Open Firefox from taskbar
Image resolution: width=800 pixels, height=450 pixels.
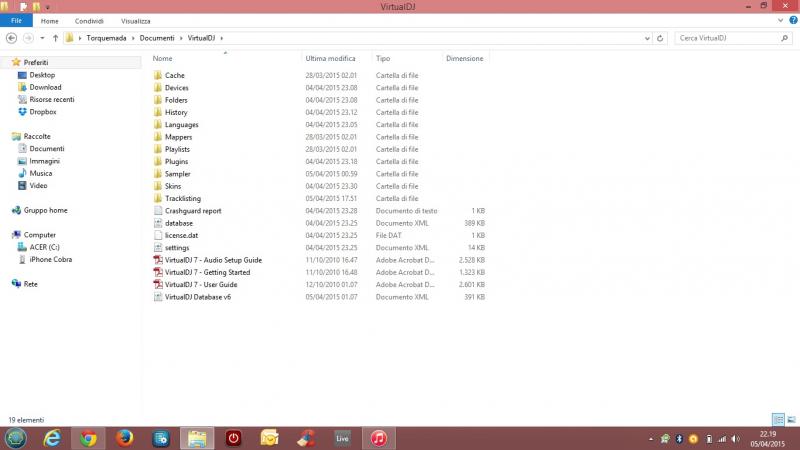point(124,438)
